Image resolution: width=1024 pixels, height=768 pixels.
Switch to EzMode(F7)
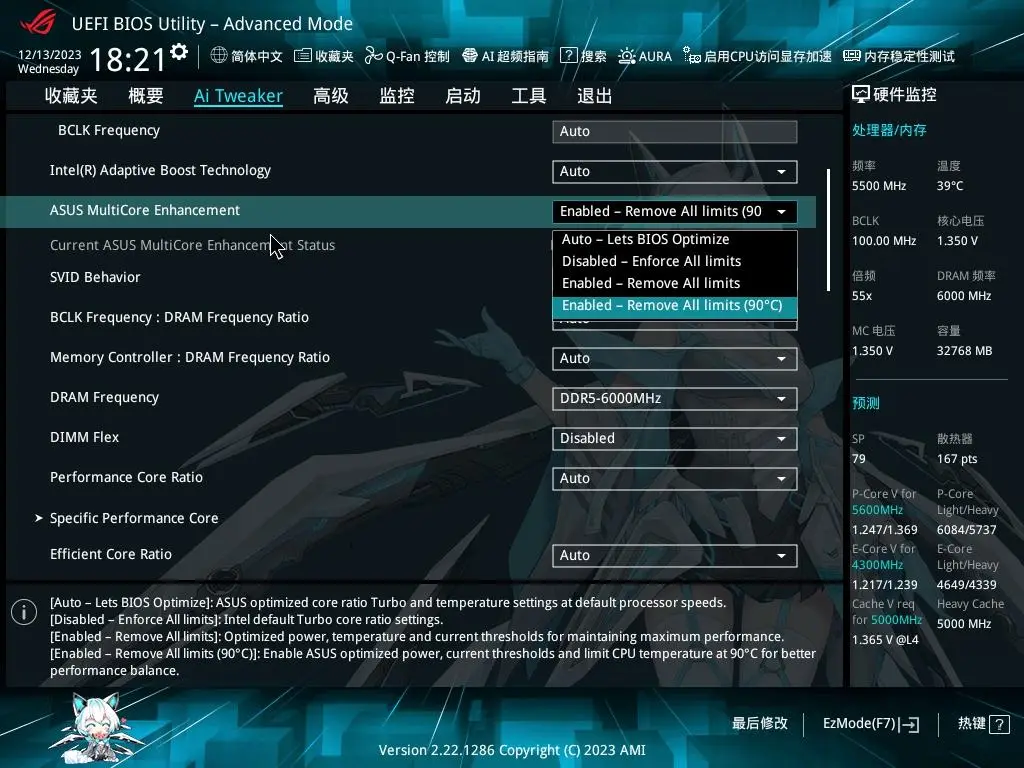(x=871, y=724)
